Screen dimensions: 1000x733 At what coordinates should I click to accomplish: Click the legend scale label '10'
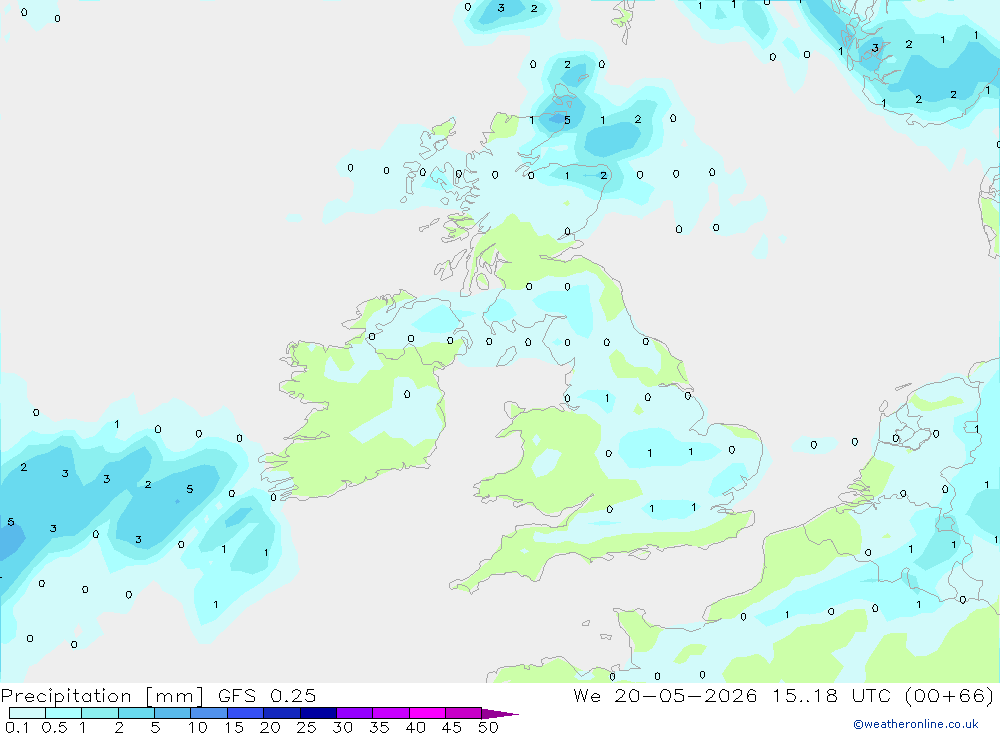tap(198, 727)
